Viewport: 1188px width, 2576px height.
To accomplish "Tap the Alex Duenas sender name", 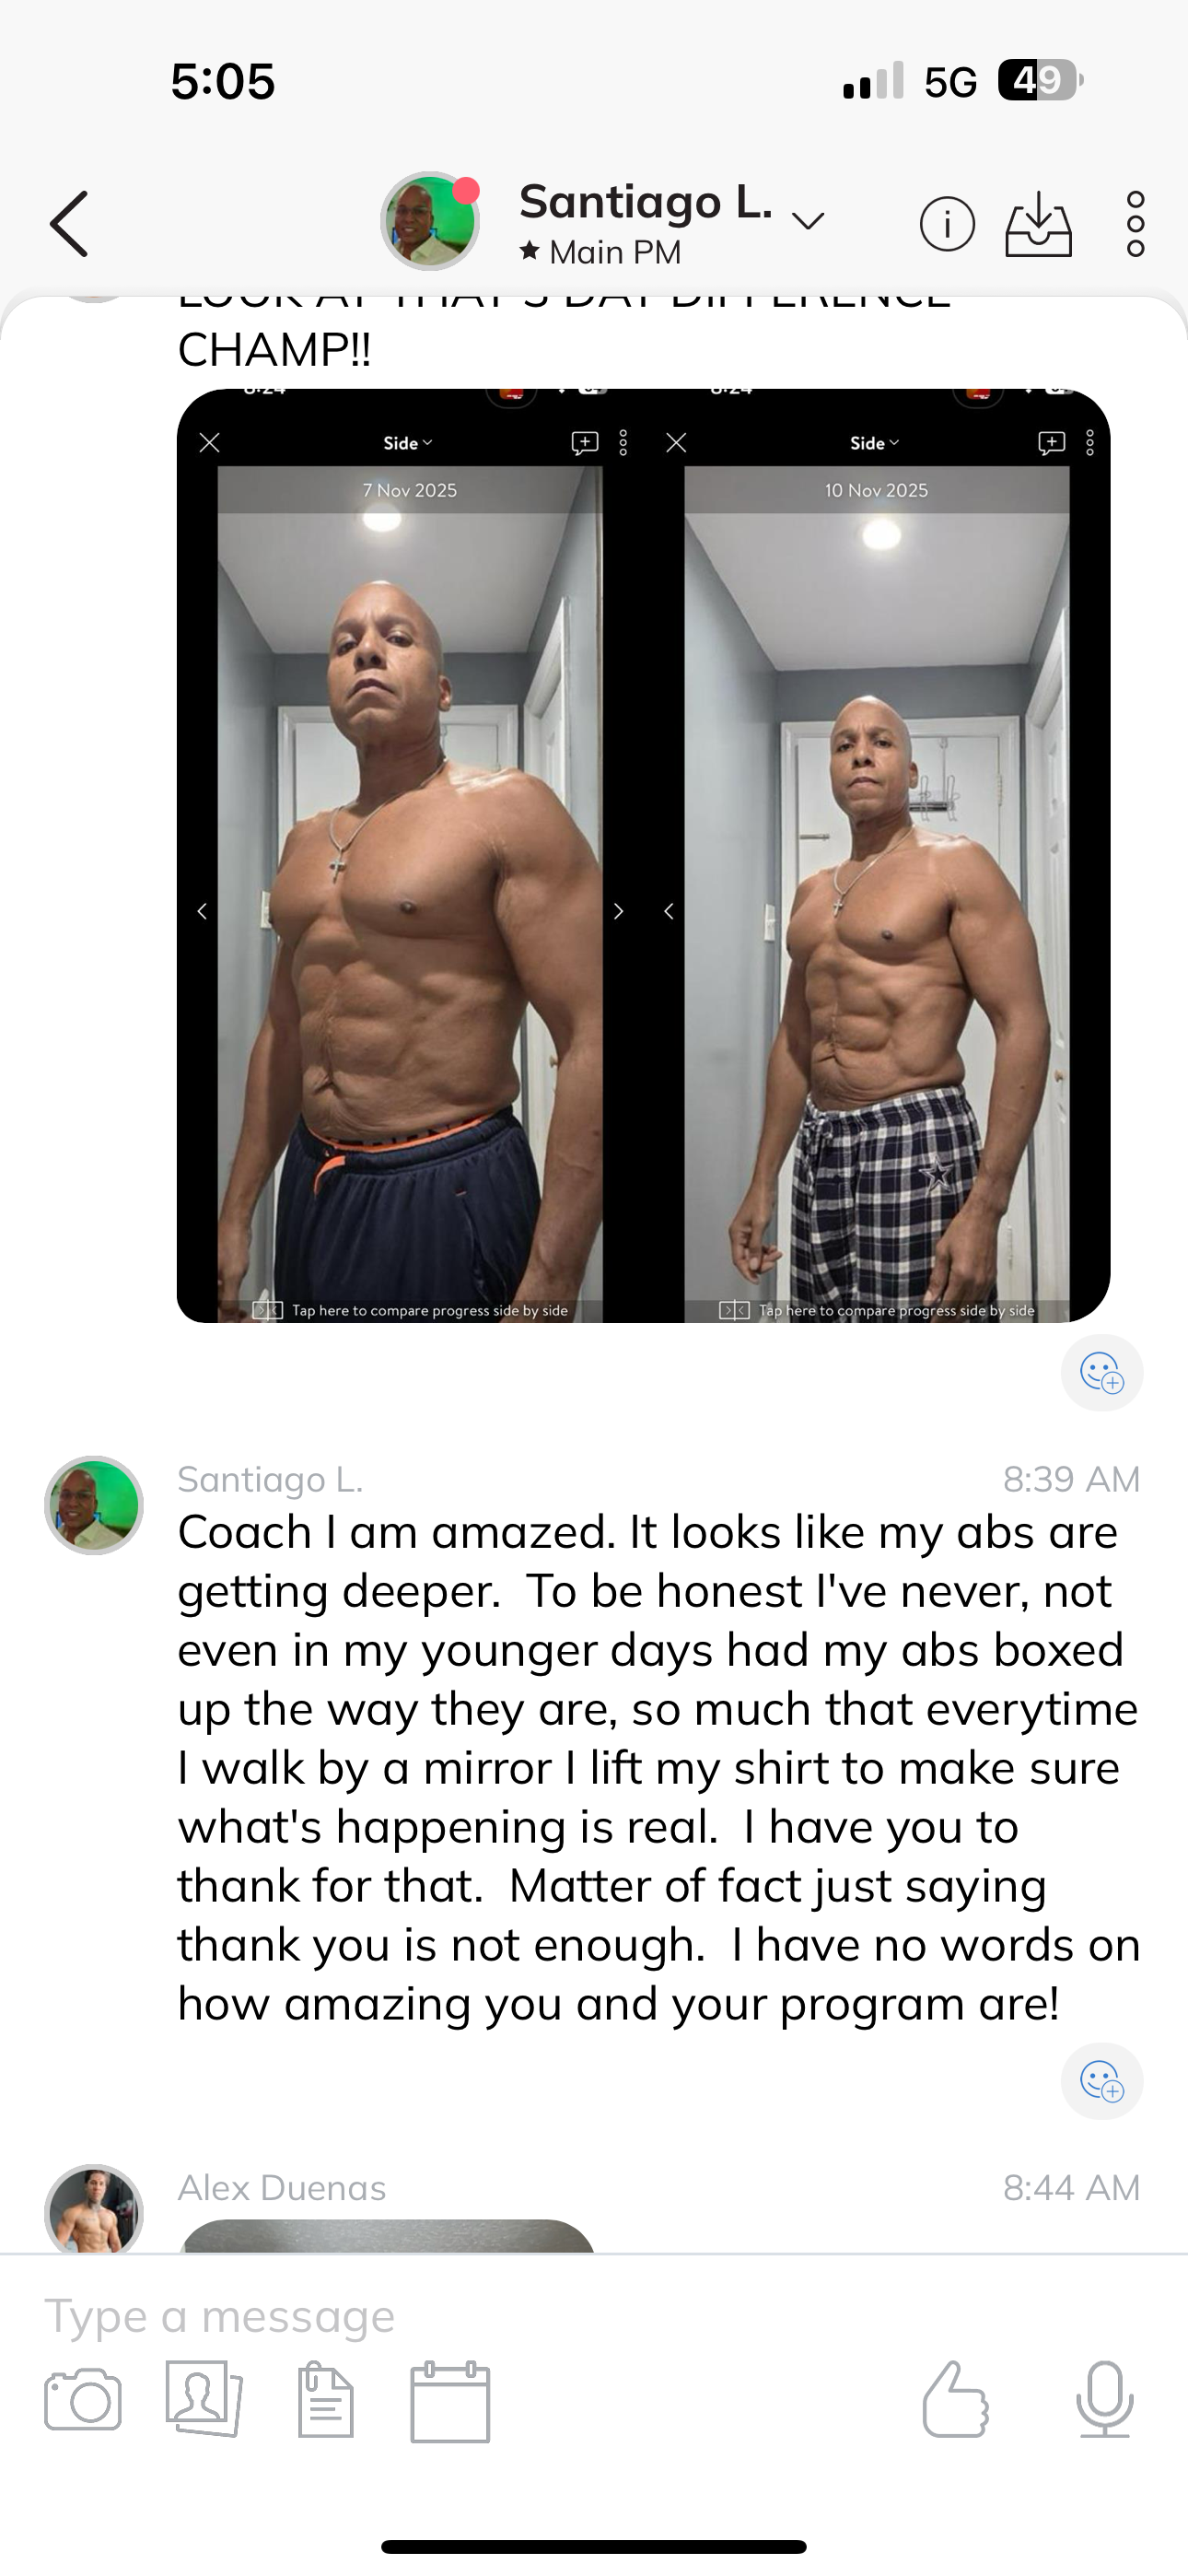I will click(282, 2188).
